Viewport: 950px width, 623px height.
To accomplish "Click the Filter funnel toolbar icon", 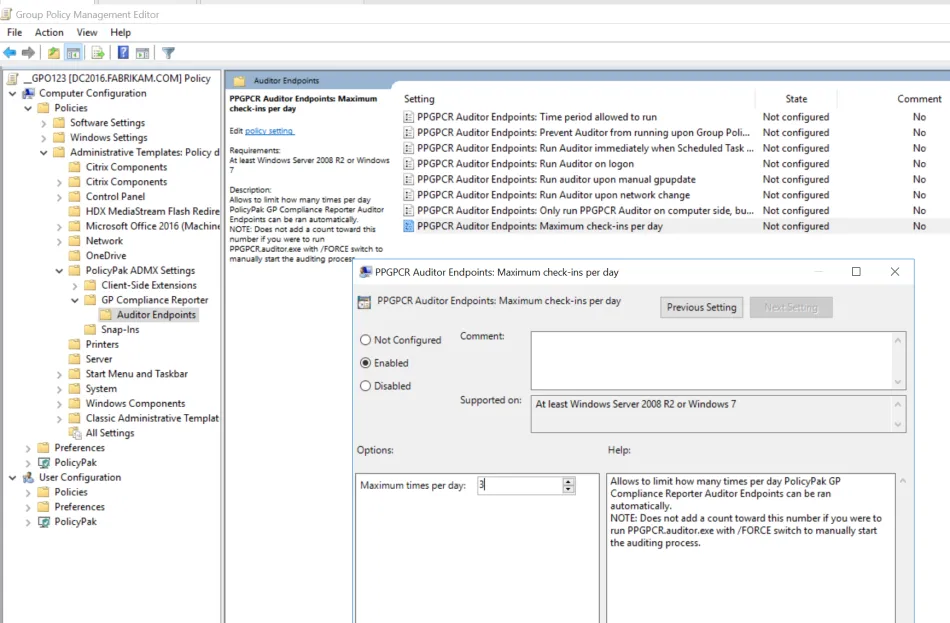I will (x=168, y=53).
